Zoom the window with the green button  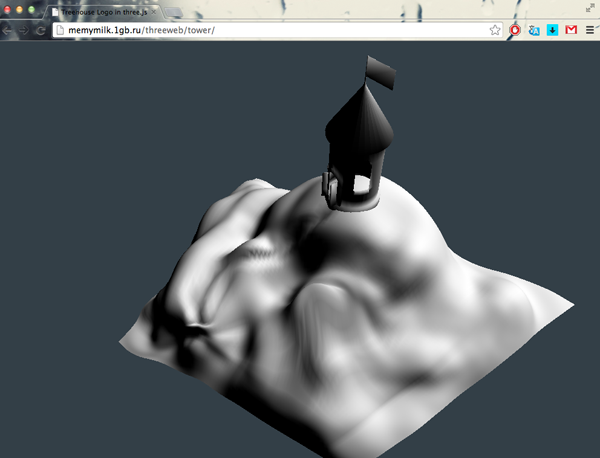(32, 9)
